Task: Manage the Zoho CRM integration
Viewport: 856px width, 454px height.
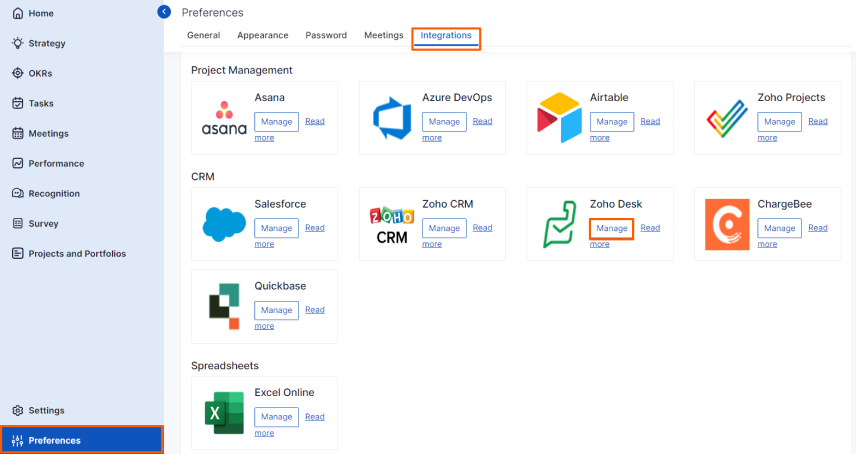Action: pyautogui.click(x=444, y=228)
